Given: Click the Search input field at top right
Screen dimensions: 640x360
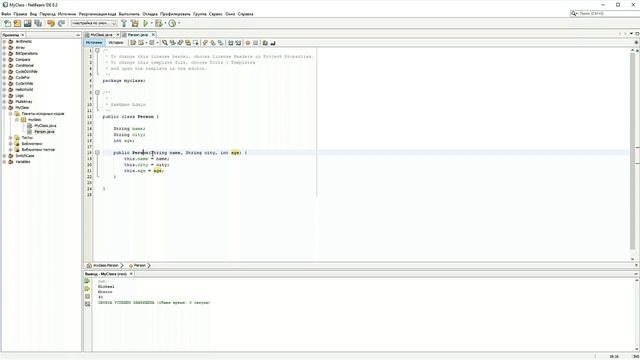Looking at the screenshot, I should click(x=605, y=13).
